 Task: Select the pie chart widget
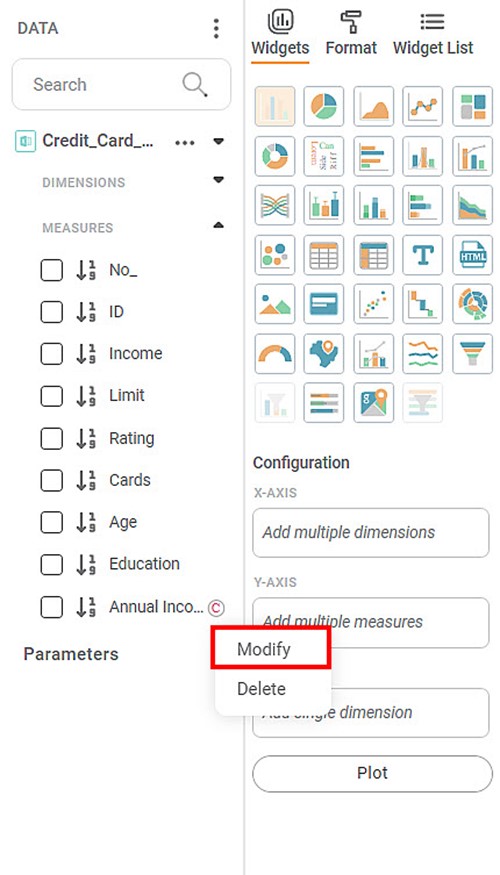324,106
